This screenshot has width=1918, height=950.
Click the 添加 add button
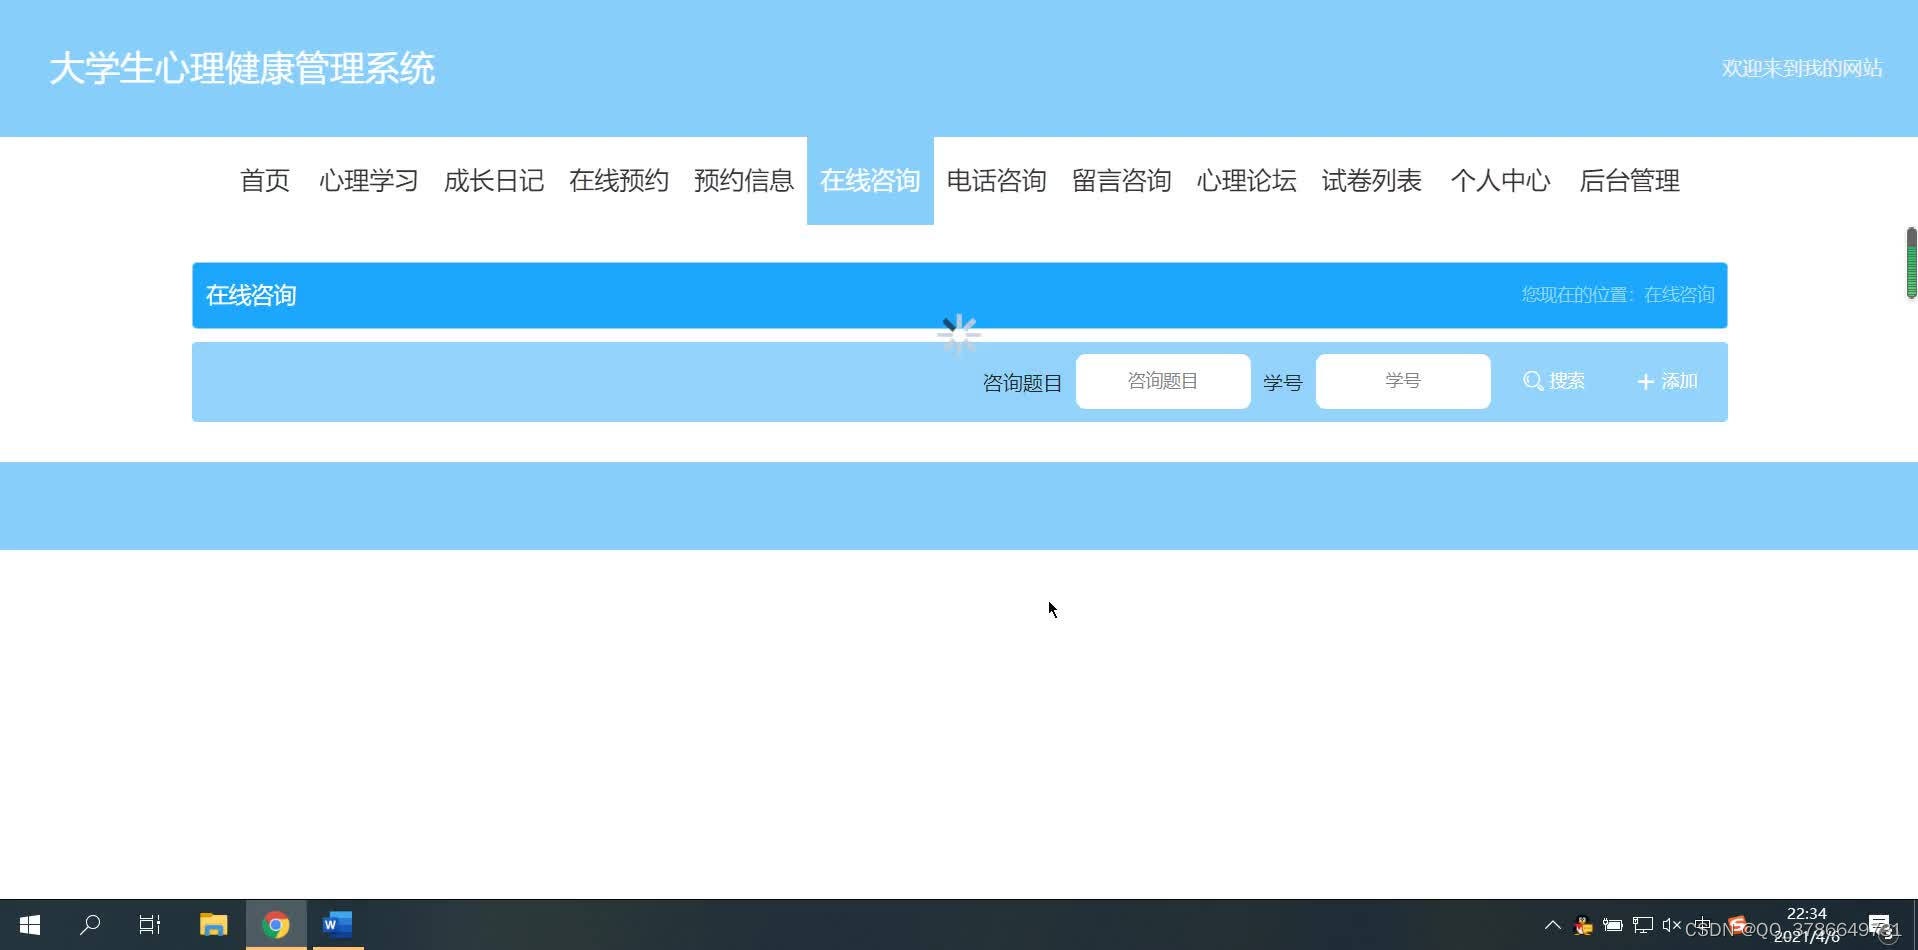[x=1666, y=381]
